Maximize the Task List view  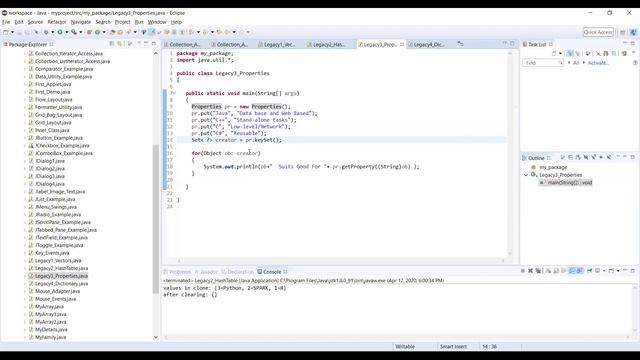pos(633,43)
